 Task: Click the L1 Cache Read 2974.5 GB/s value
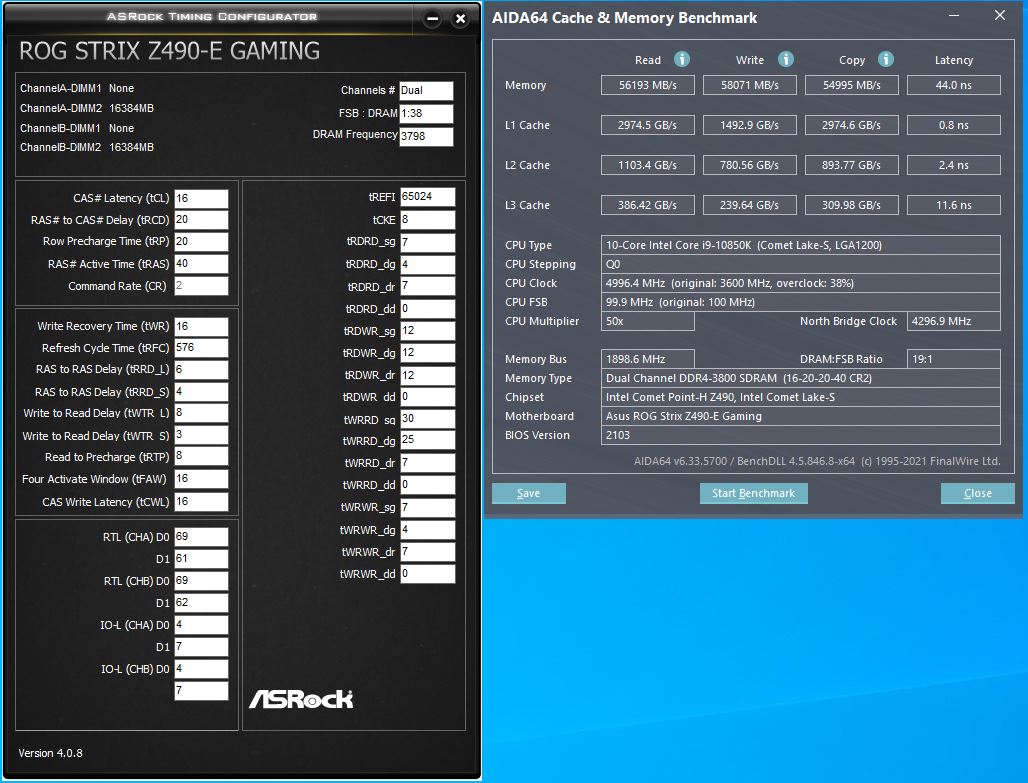click(x=648, y=125)
